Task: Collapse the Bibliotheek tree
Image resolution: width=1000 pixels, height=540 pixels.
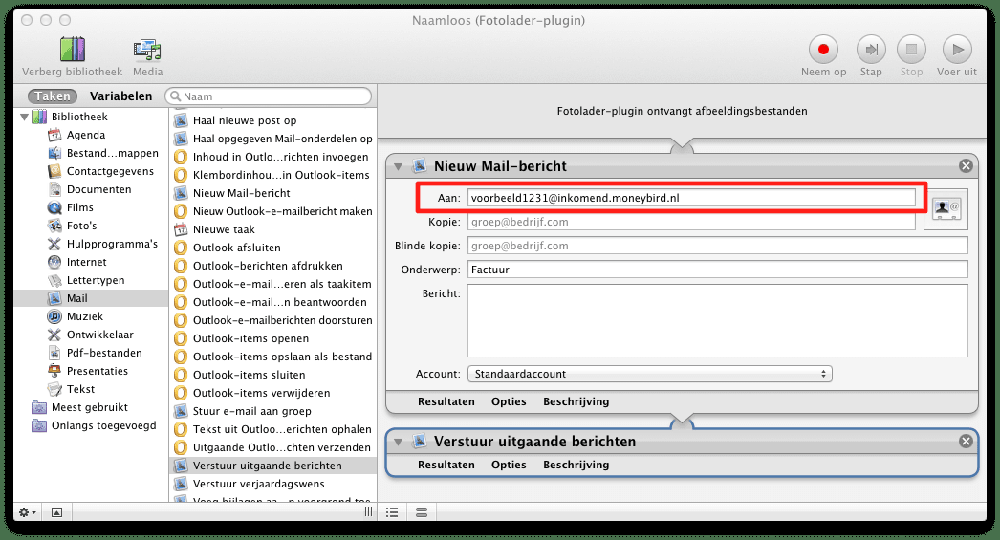Action: (x=24, y=117)
